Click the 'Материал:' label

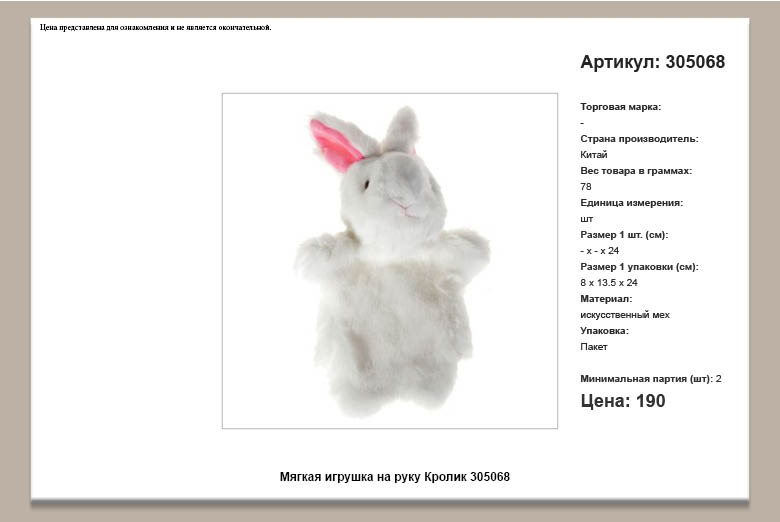tap(606, 299)
